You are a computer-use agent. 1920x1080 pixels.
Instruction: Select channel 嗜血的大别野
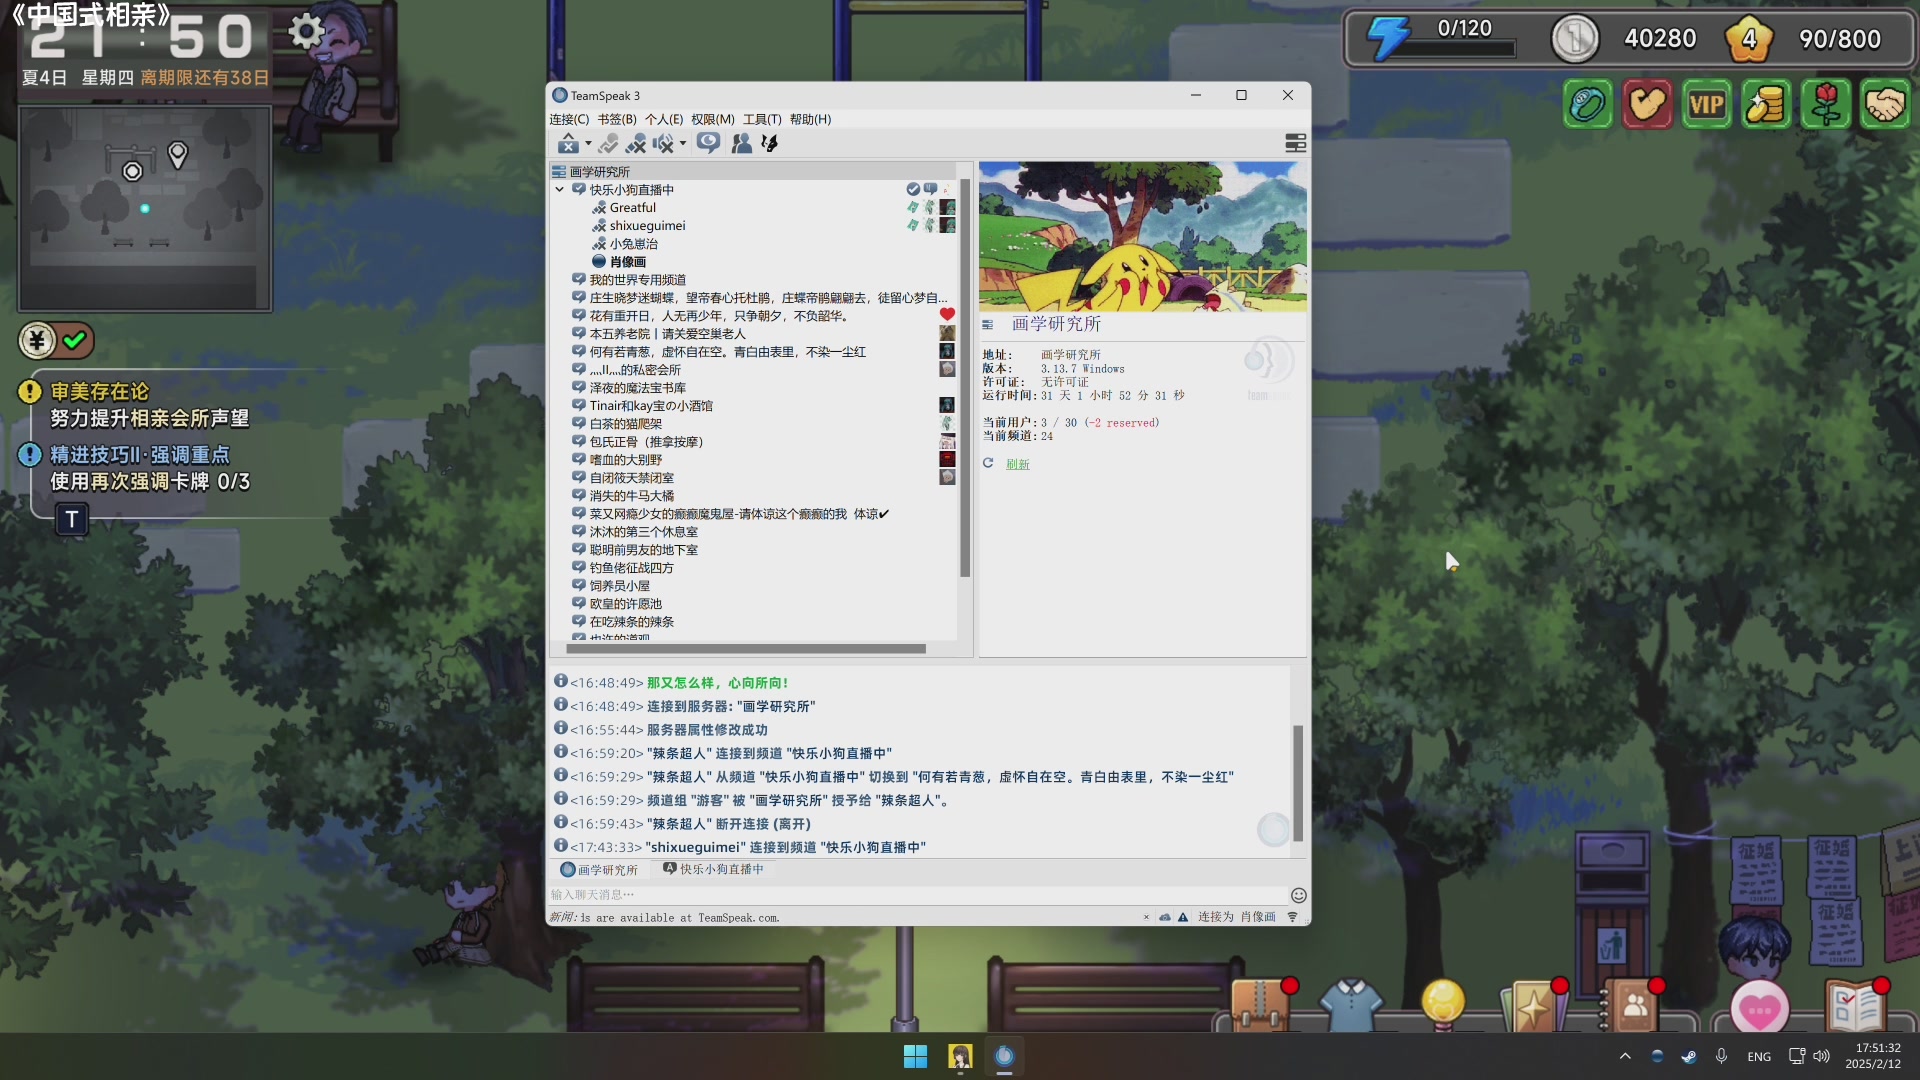(x=625, y=460)
